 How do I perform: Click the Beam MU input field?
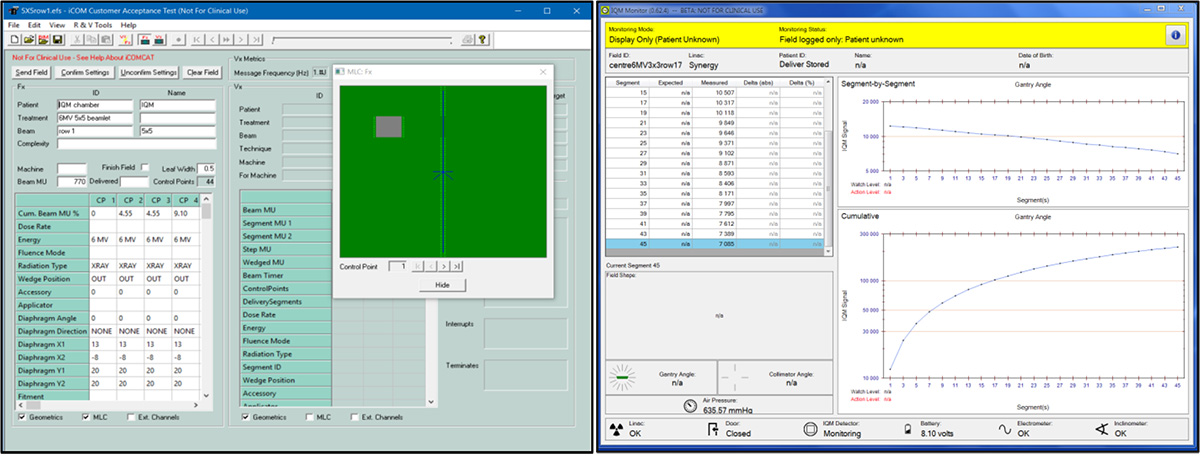click(72, 182)
